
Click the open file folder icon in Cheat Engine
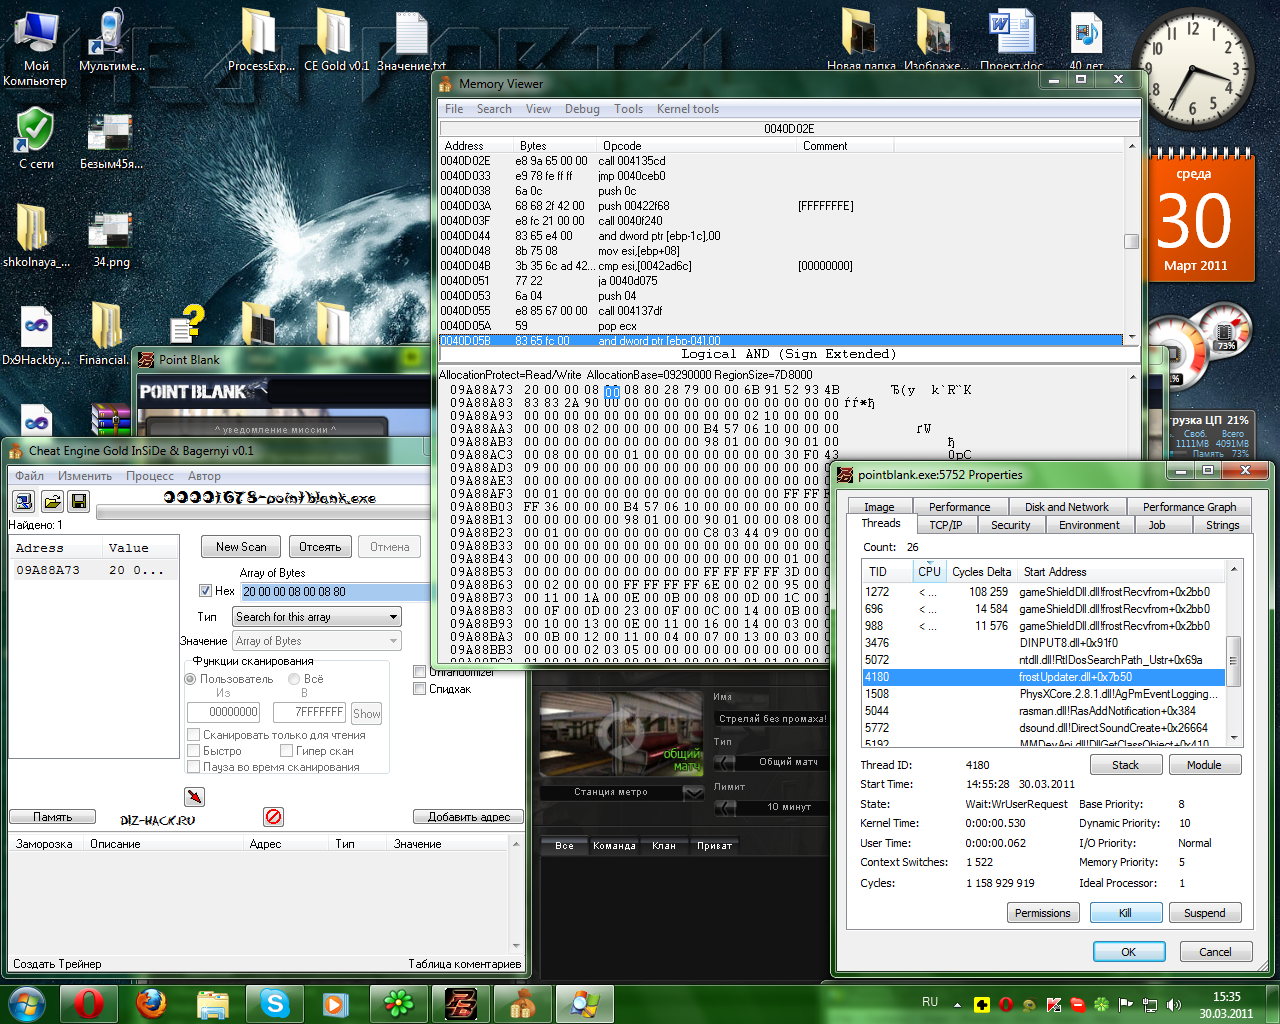point(52,501)
